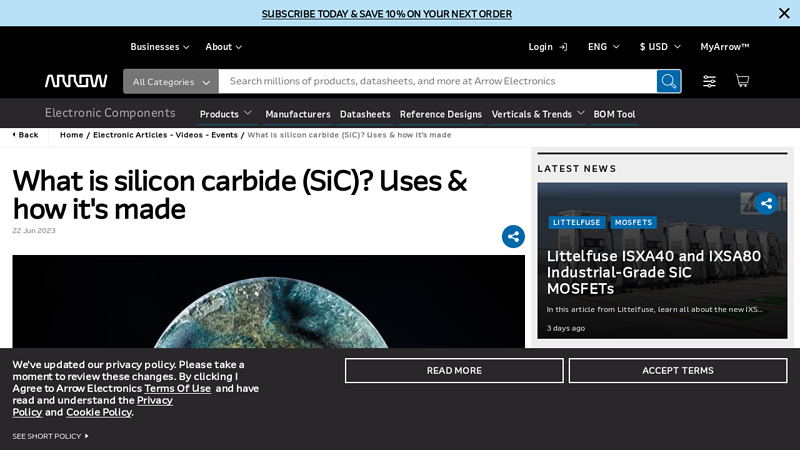
Task: Open the $ USD currency selector
Action: (x=660, y=46)
